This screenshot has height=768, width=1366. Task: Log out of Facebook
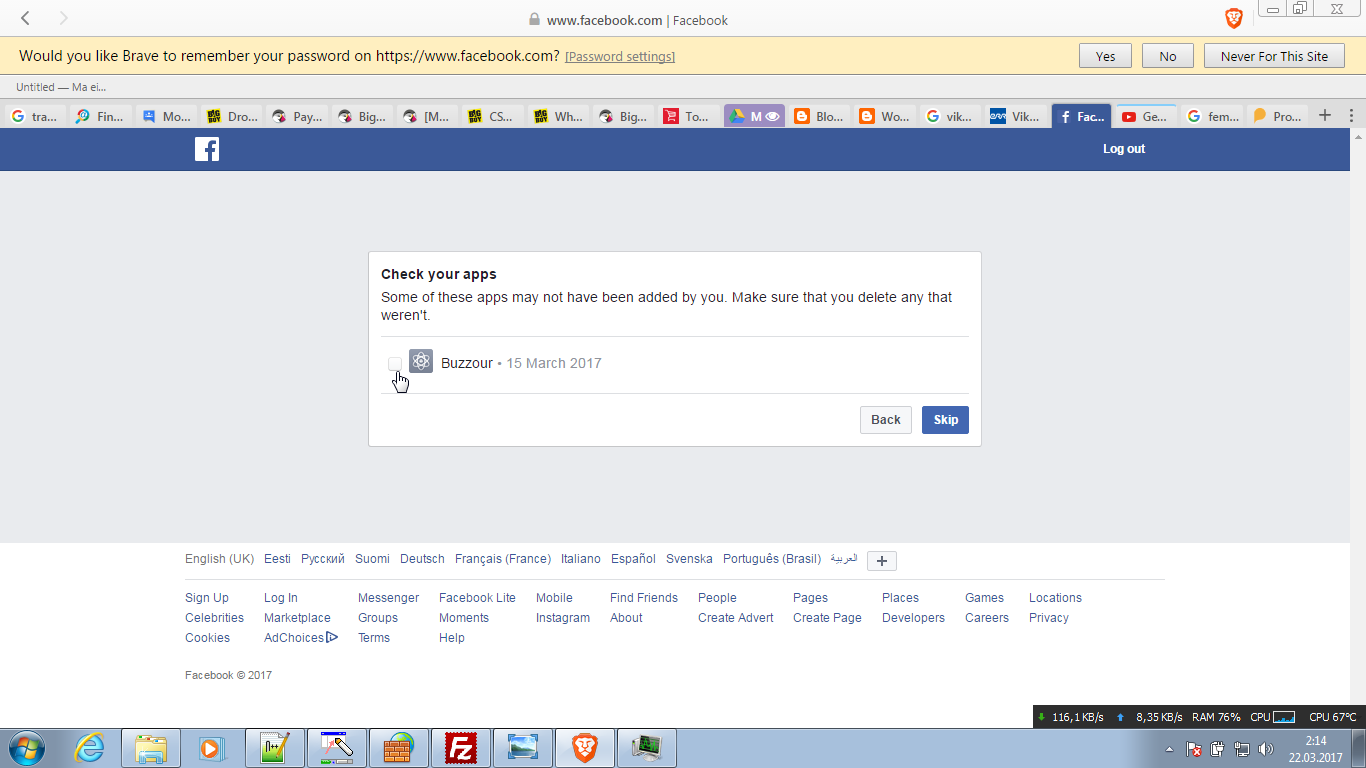point(1124,149)
